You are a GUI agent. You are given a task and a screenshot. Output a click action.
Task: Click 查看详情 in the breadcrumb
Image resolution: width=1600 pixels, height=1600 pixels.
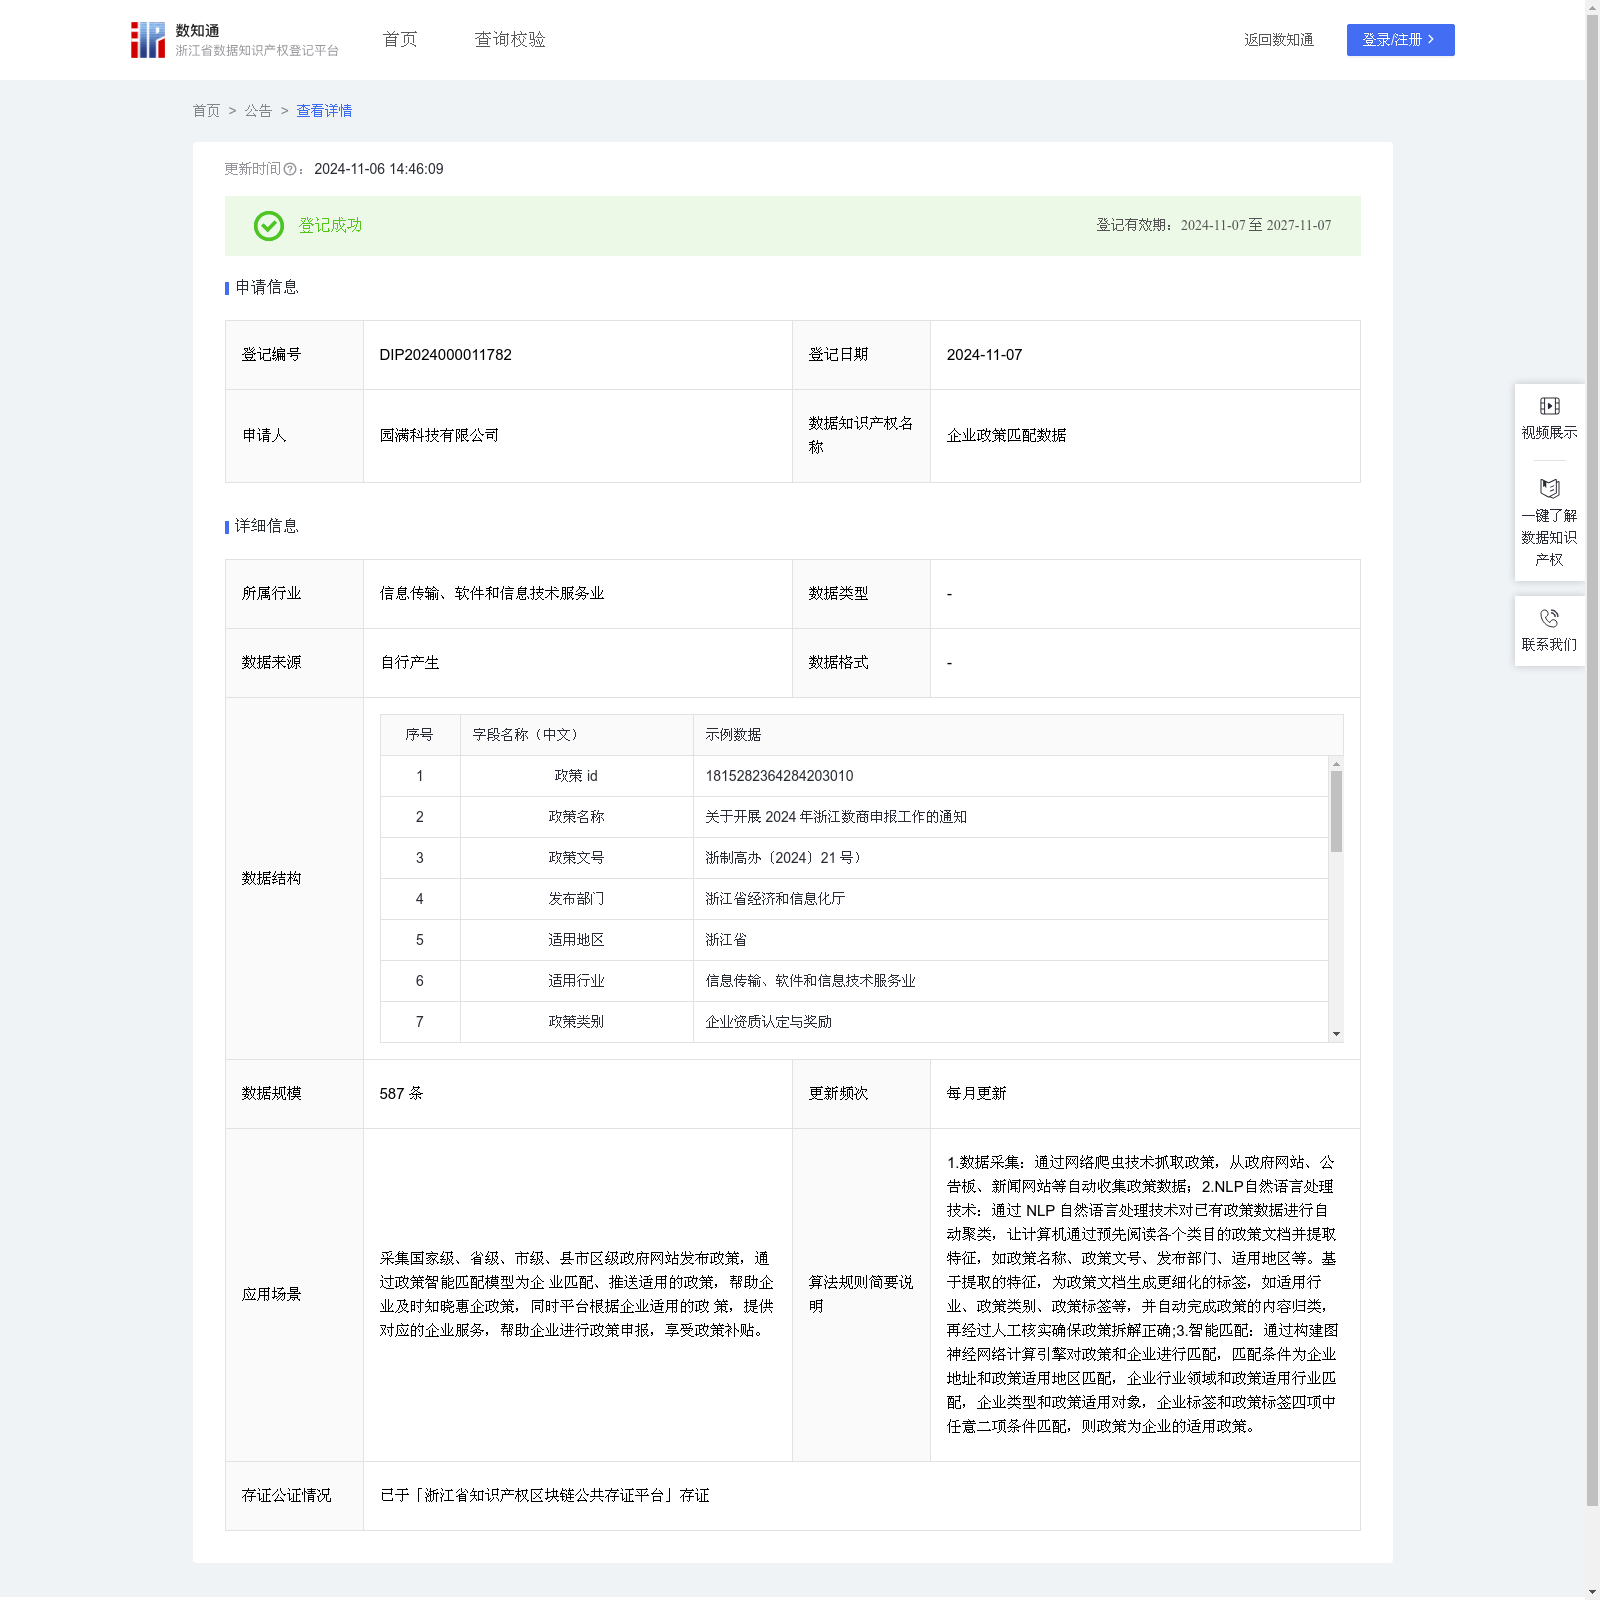[324, 111]
